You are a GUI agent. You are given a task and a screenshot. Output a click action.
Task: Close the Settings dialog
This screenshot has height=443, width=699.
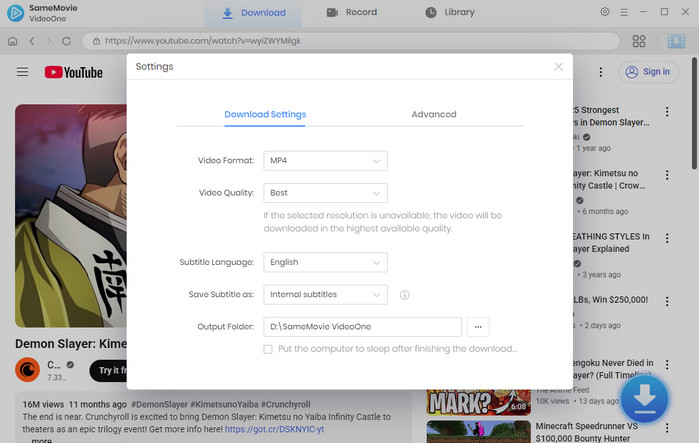tap(558, 66)
